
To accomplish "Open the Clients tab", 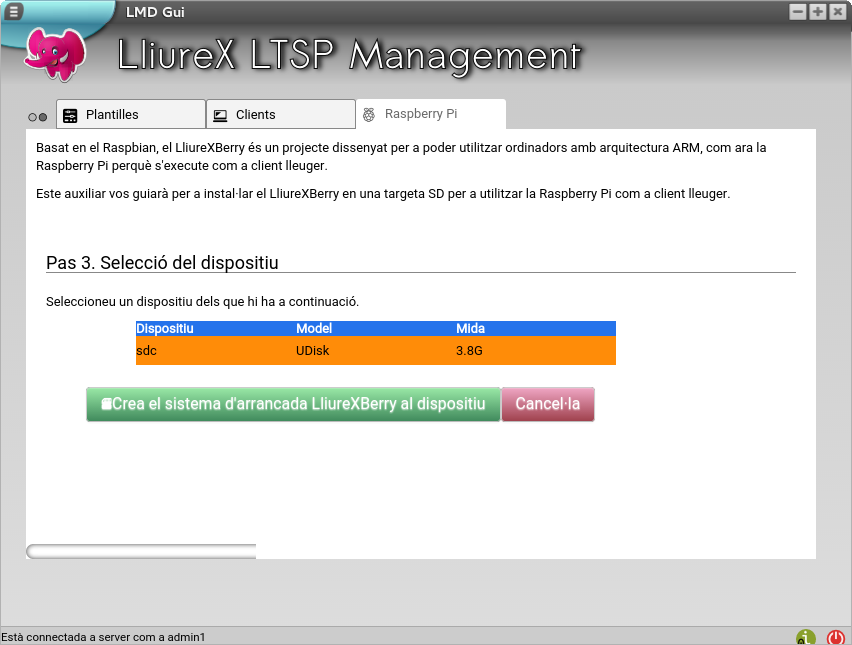I will coord(280,115).
